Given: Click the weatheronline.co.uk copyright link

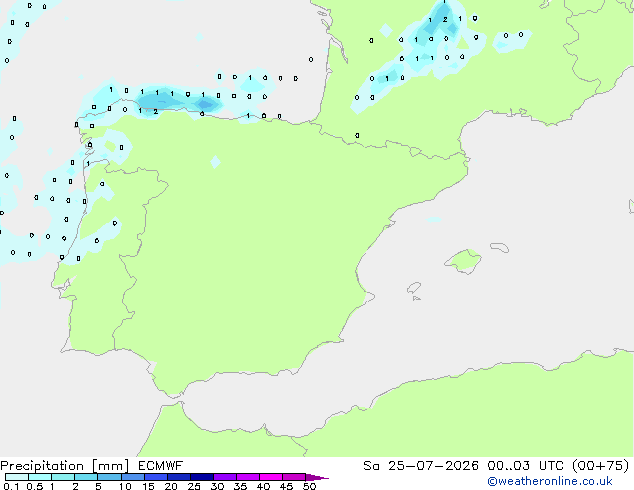Looking at the screenshot, I should (550, 481).
